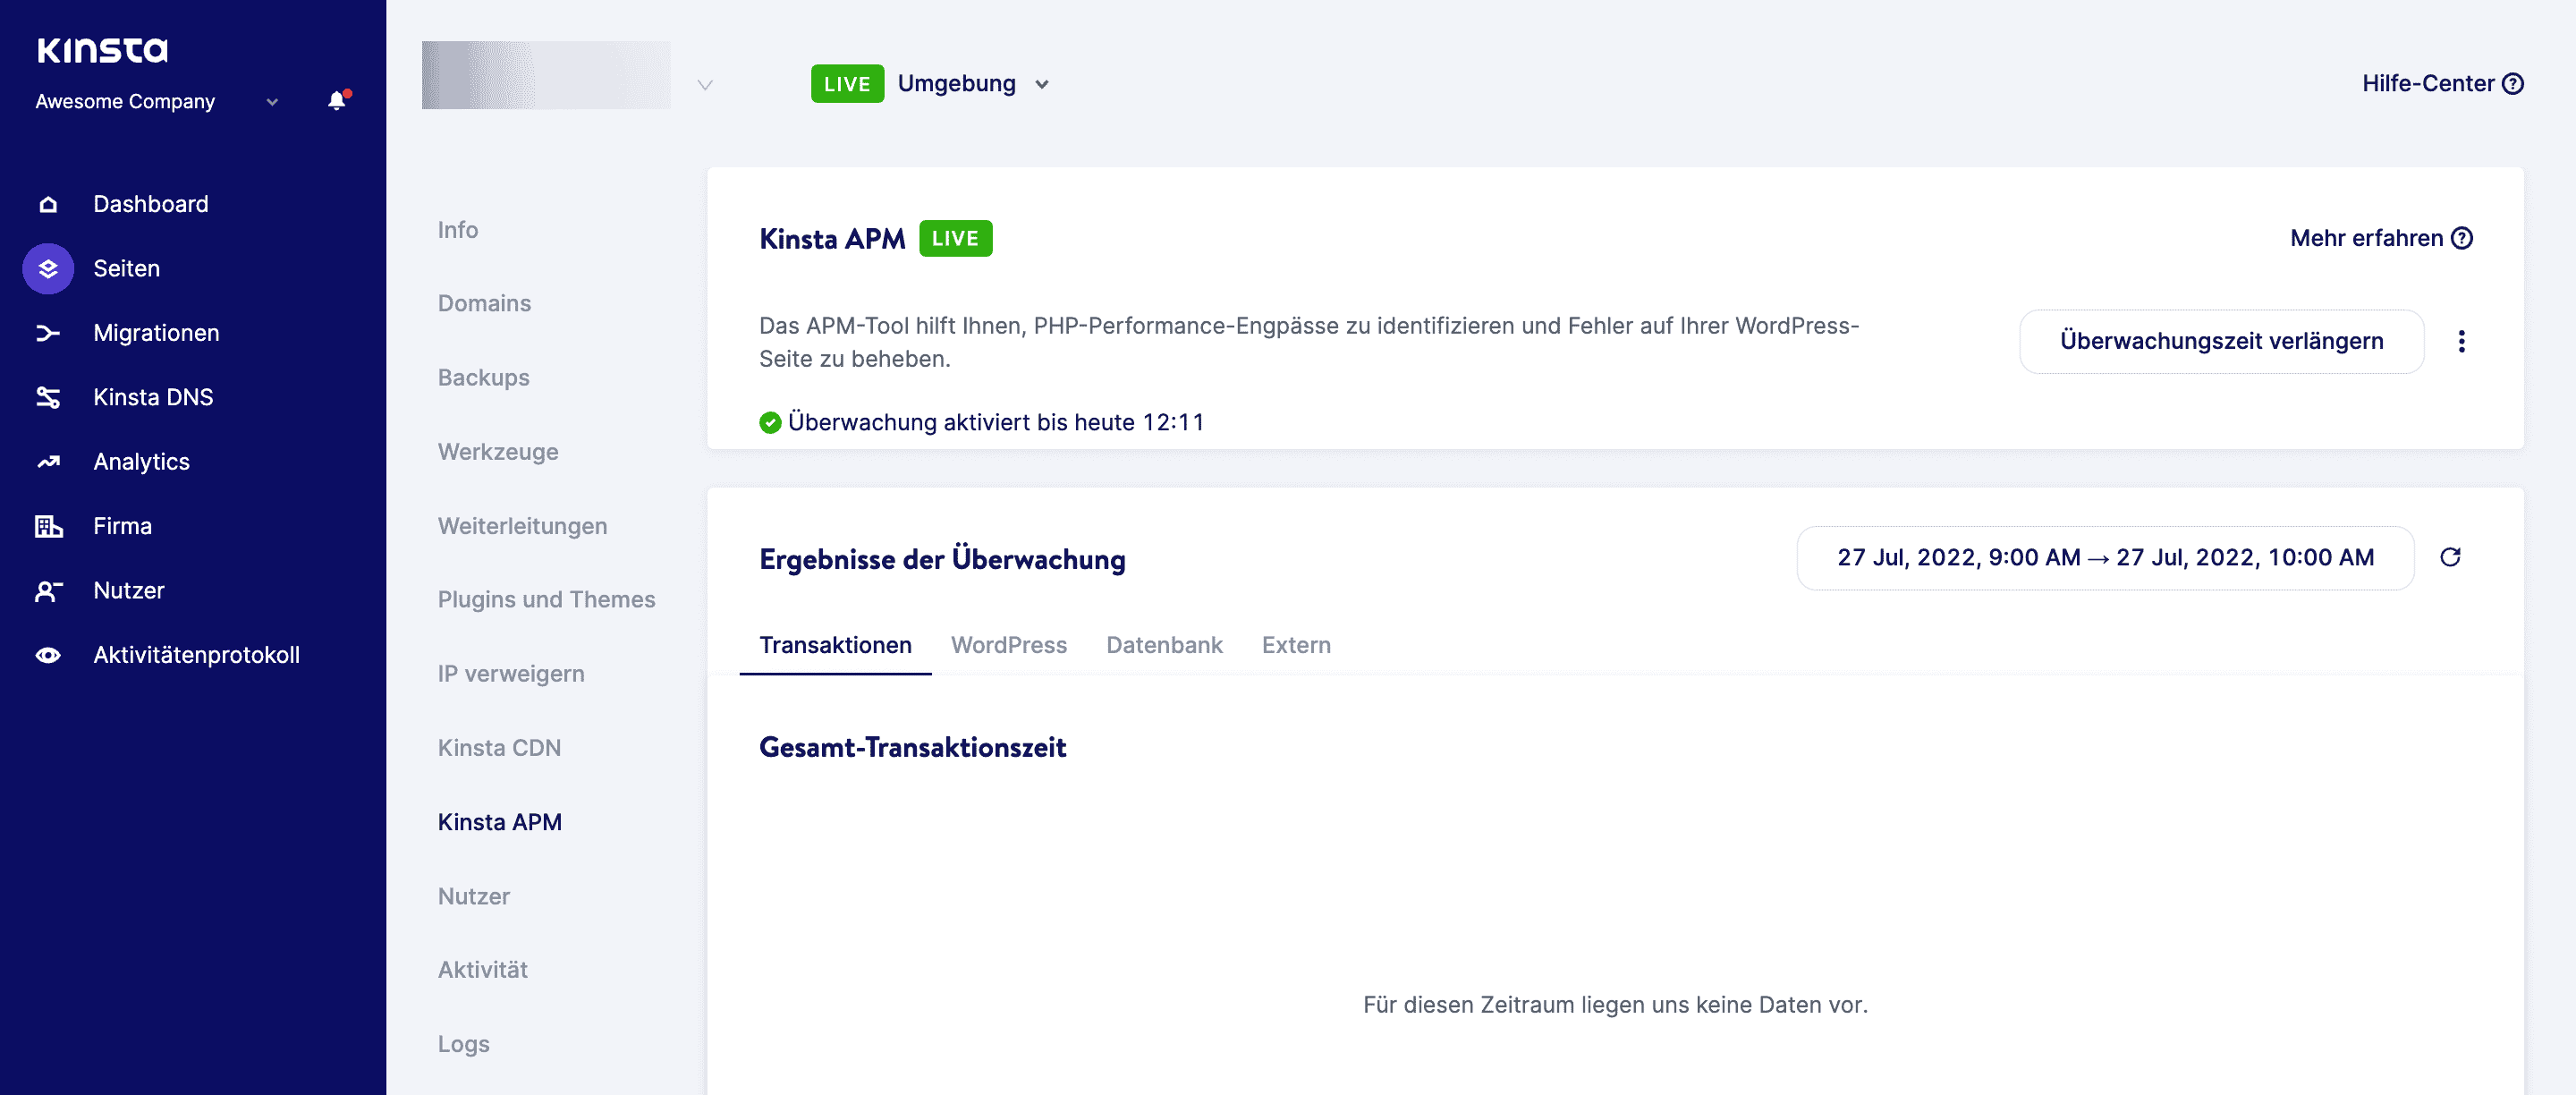Click the active monitoring status checkmark

tap(769, 422)
